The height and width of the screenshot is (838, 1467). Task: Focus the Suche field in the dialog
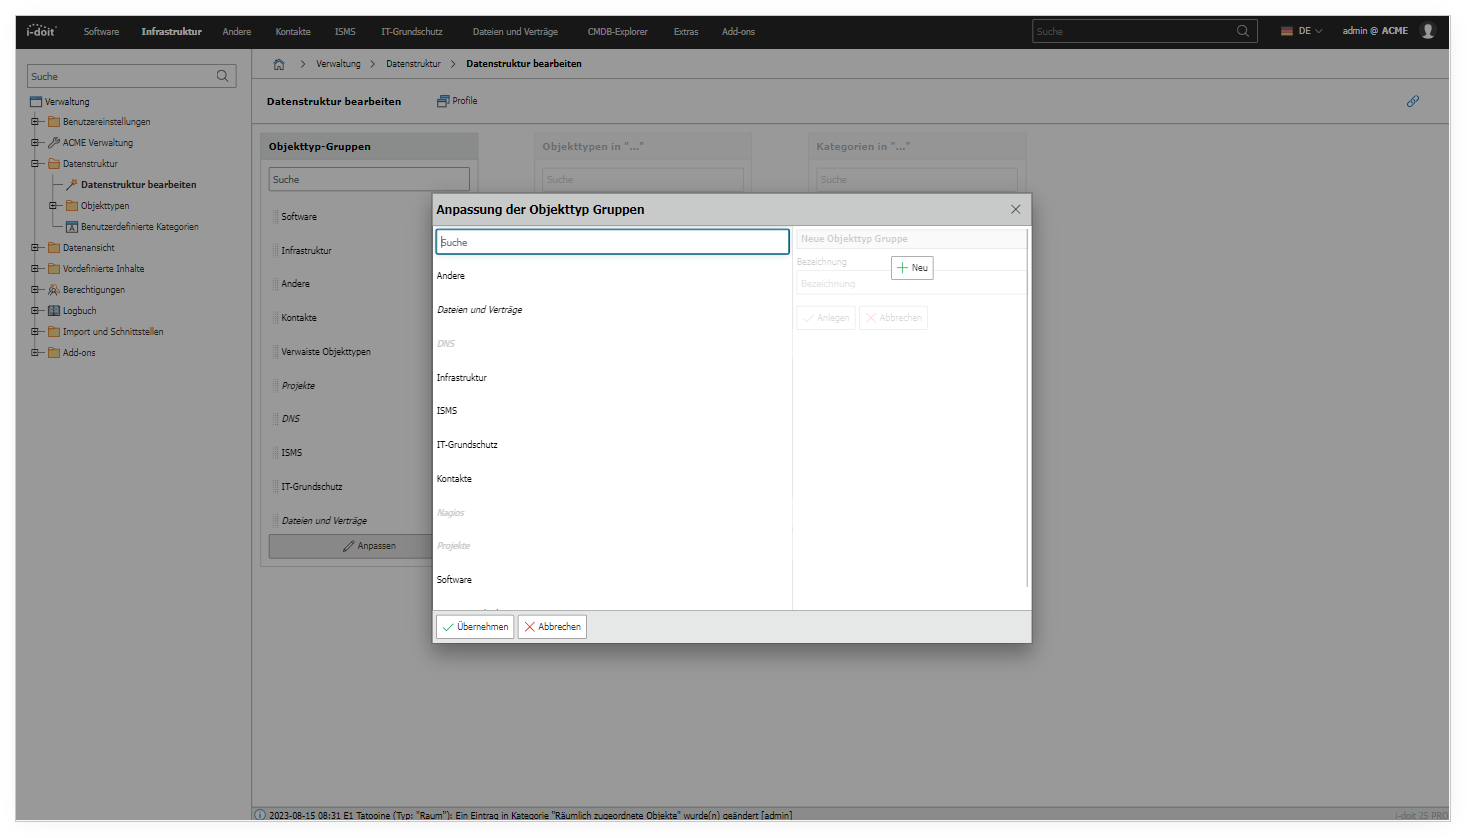[612, 242]
